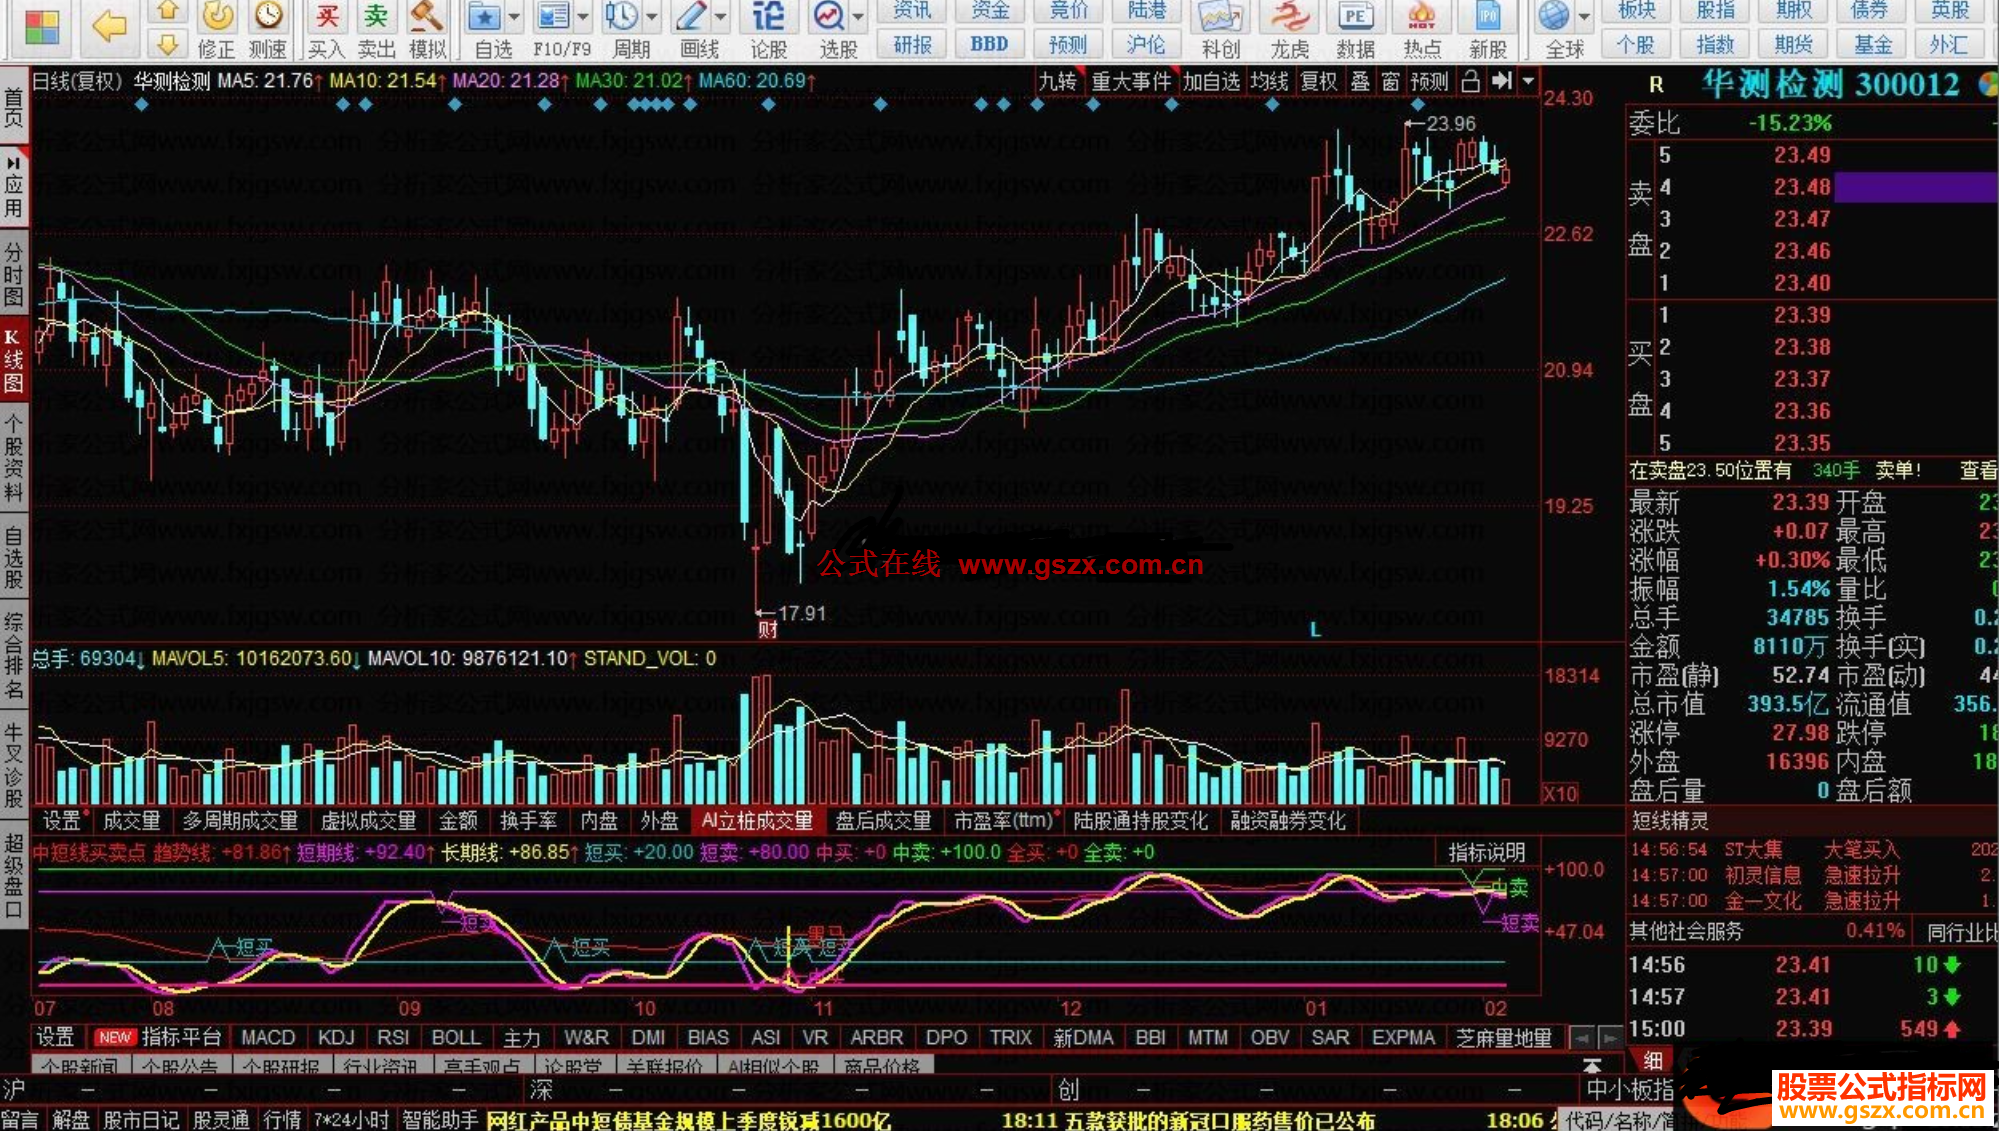Open the 数据 PE data icon
1999x1131 pixels.
click(x=1355, y=18)
